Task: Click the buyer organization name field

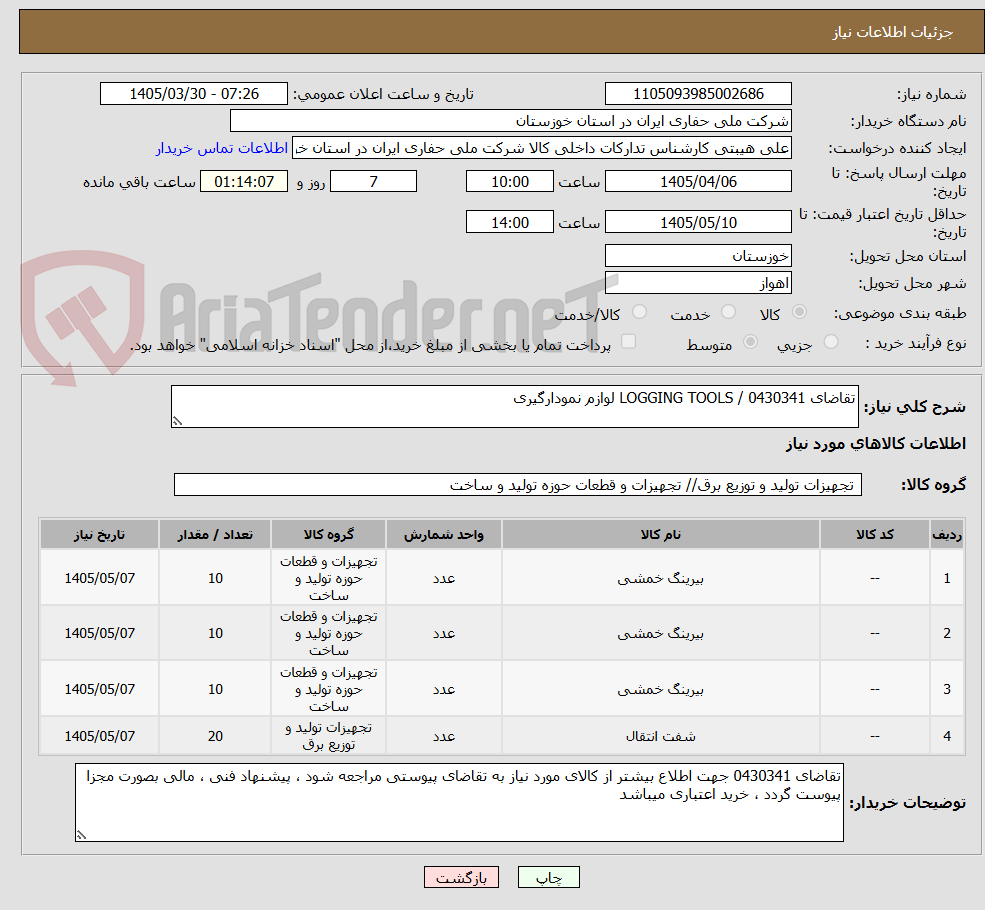Action: click(511, 121)
